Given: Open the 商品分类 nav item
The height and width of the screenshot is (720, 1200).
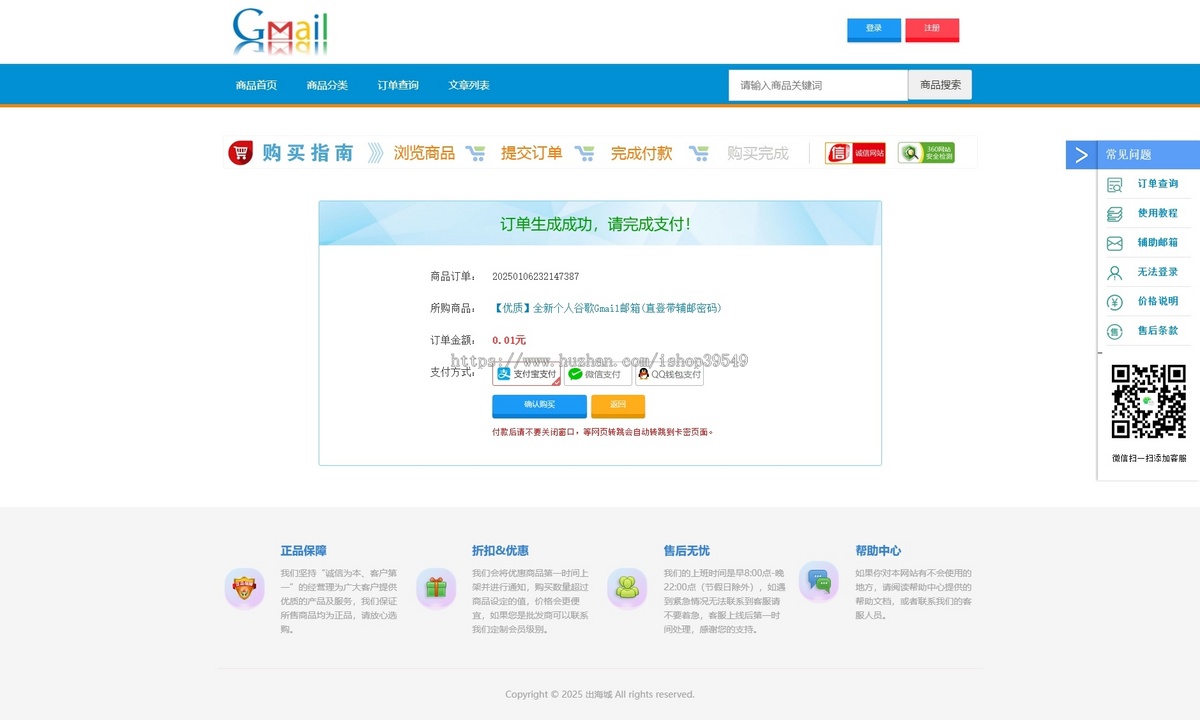Looking at the screenshot, I should (x=327, y=85).
